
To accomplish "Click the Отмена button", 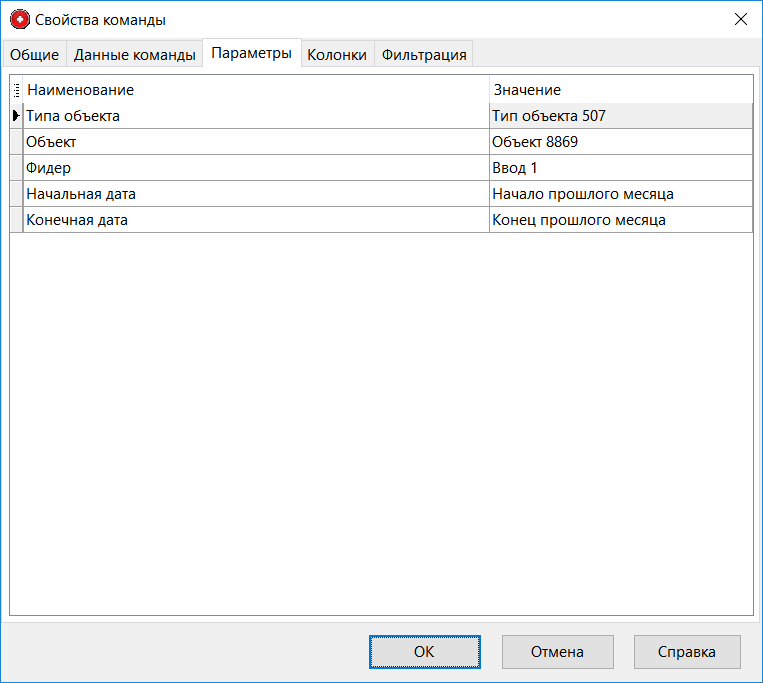I will (x=557, y=651).
